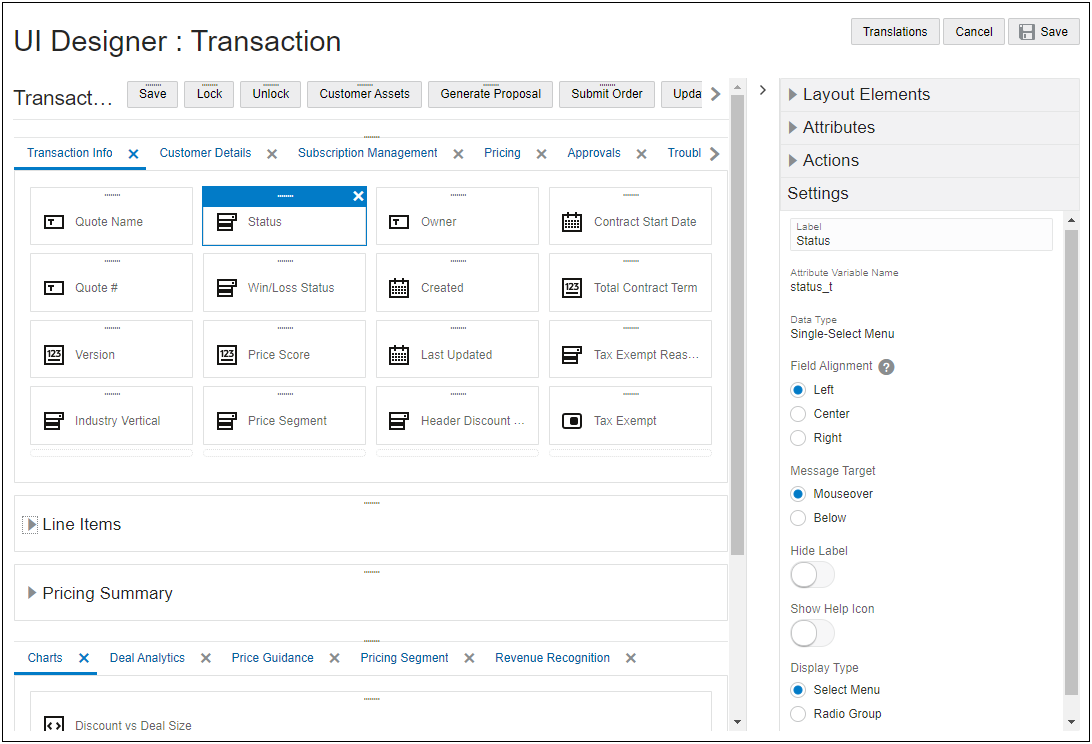Click the Translations button

tap(895, 32)
